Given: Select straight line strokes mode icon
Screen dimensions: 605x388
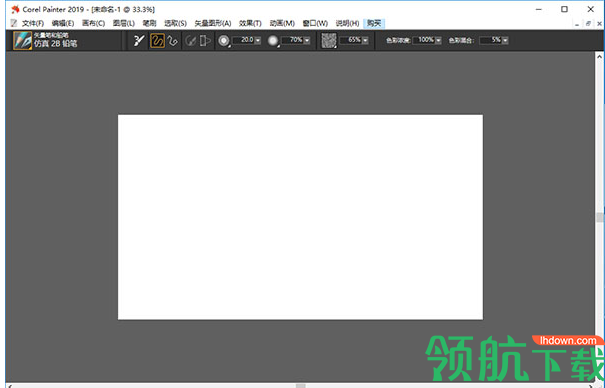Looking at the screenshot, I should tap(172, 40).
